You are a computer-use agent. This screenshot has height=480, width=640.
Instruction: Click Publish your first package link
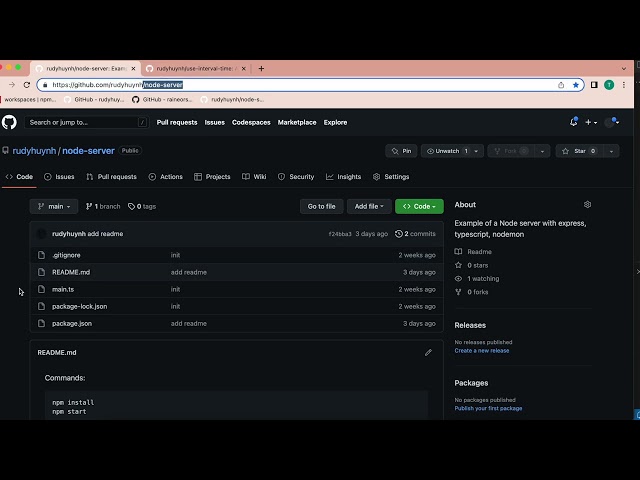tap(488, 408)
